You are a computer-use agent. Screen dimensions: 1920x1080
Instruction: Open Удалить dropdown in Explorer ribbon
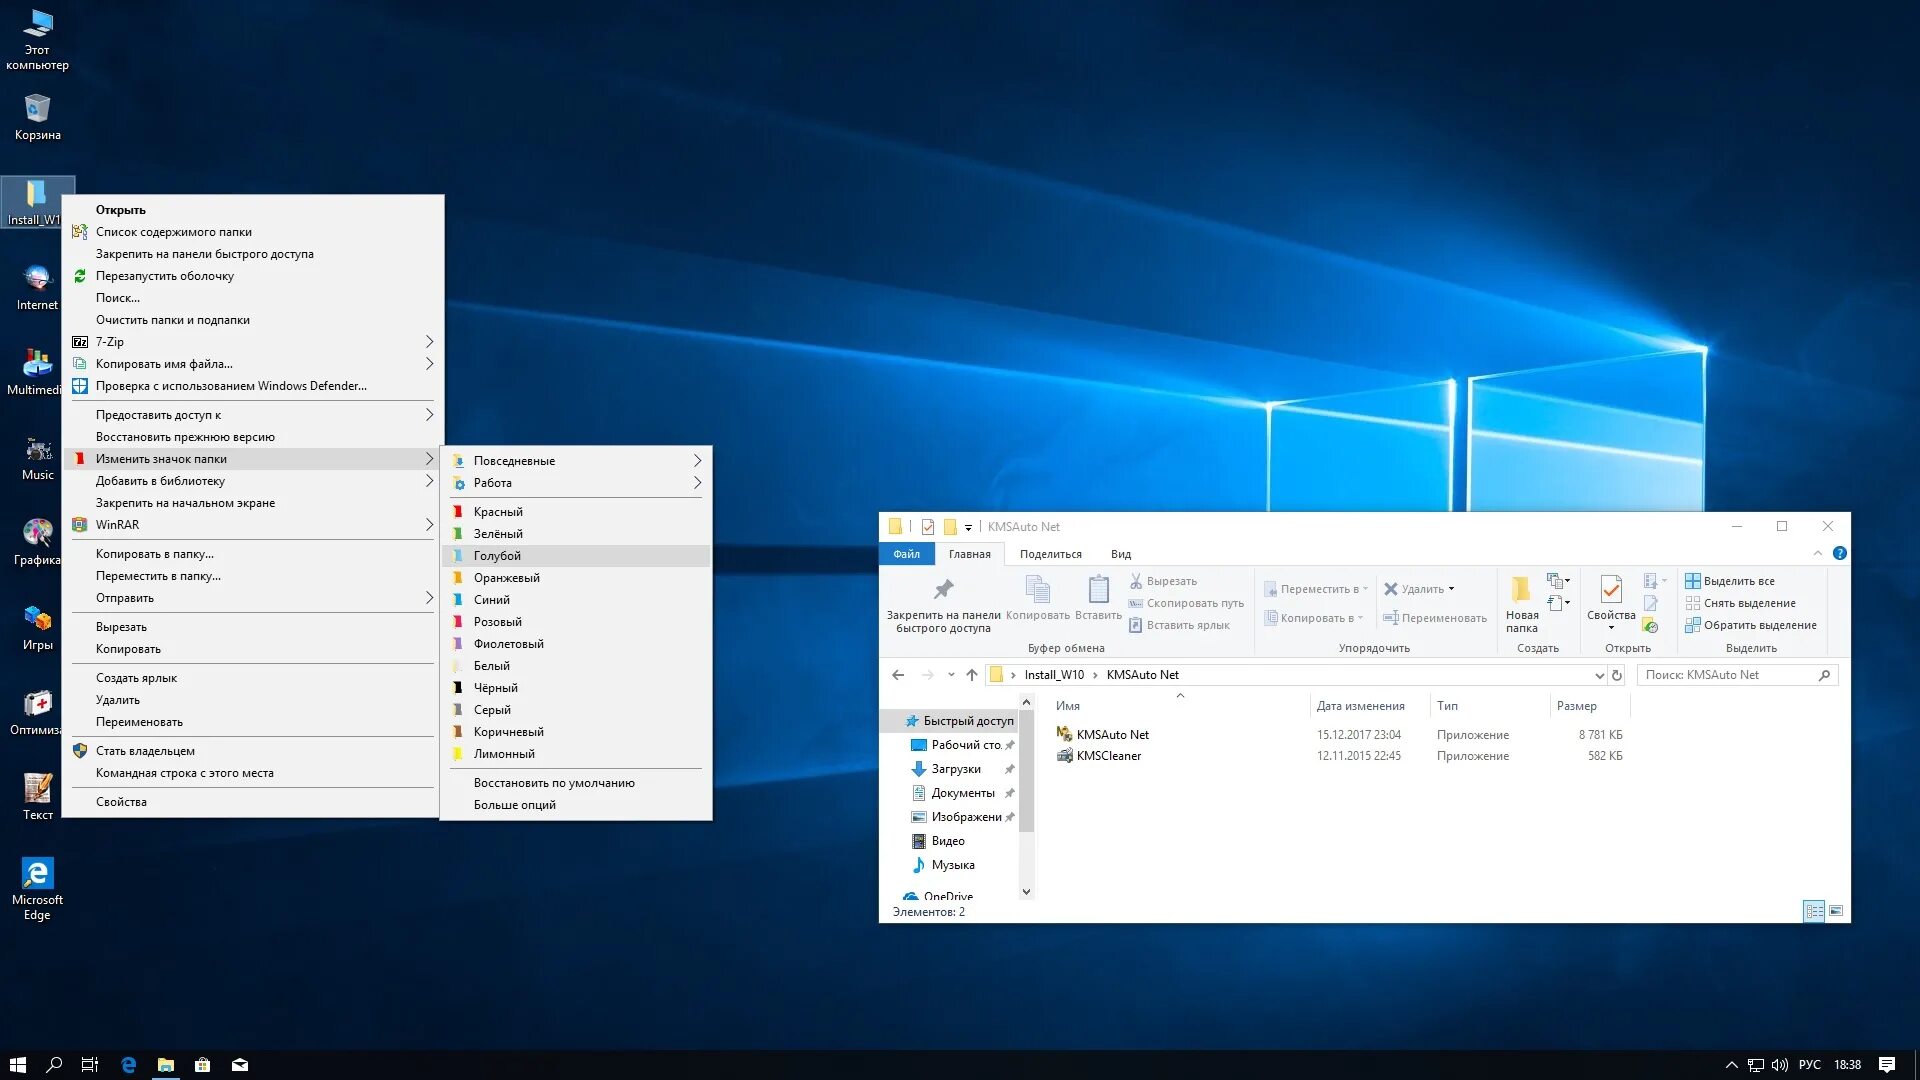pyautogui.click(x=1452, y=589)
